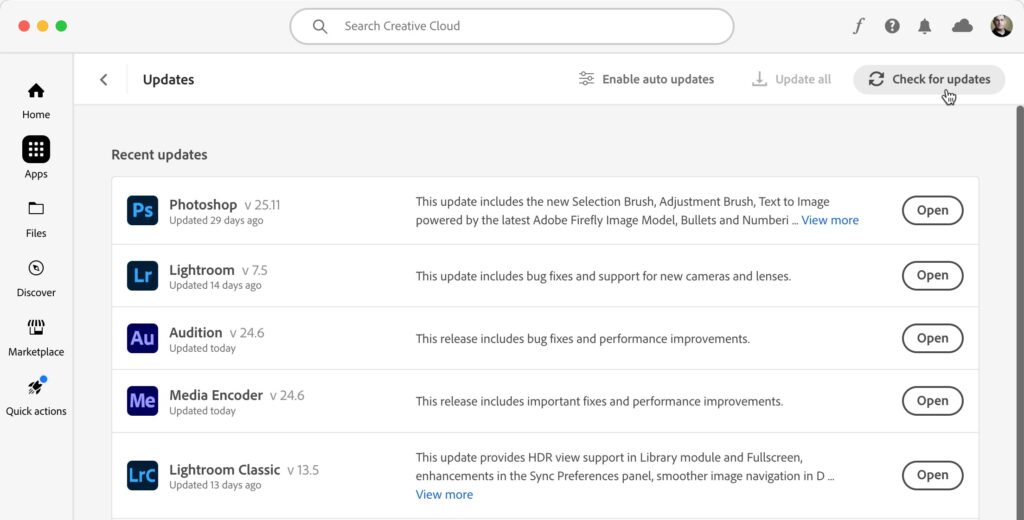View more of Photoshop update notes
1024x520 pixels.
click(x=830, y=220)
